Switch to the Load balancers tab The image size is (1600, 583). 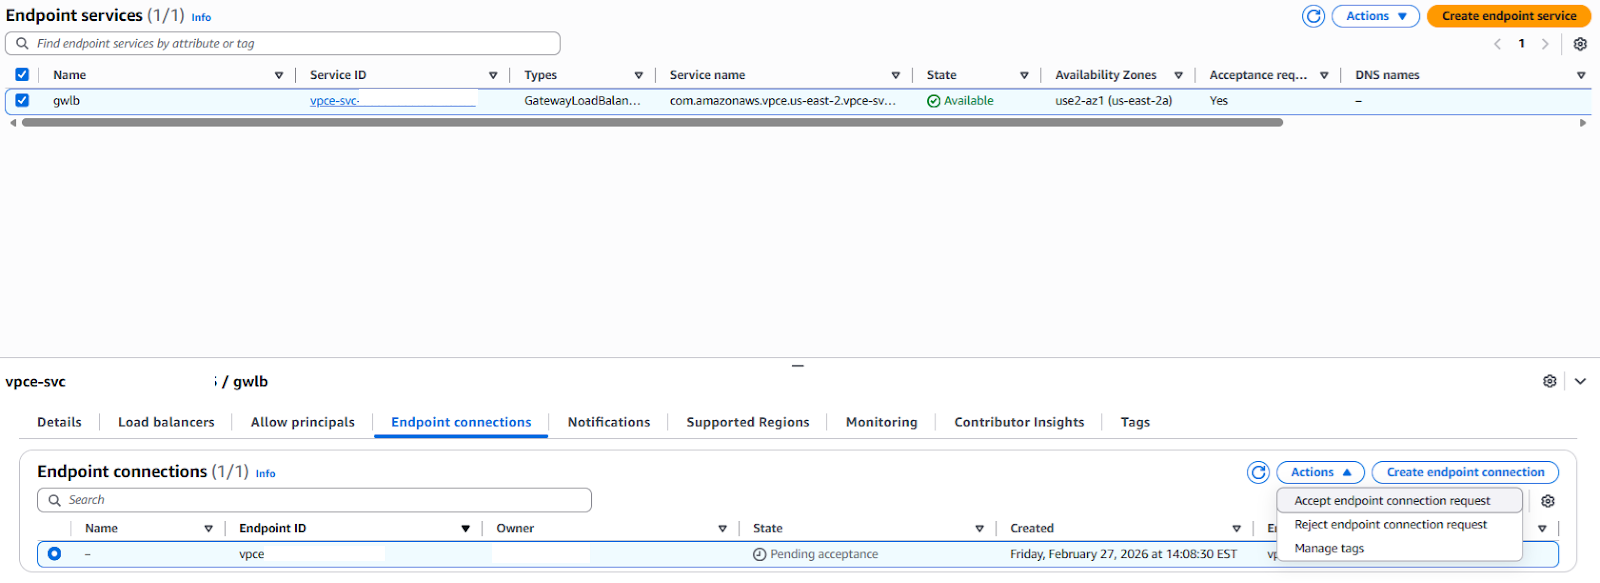click(x=166, y=422)
